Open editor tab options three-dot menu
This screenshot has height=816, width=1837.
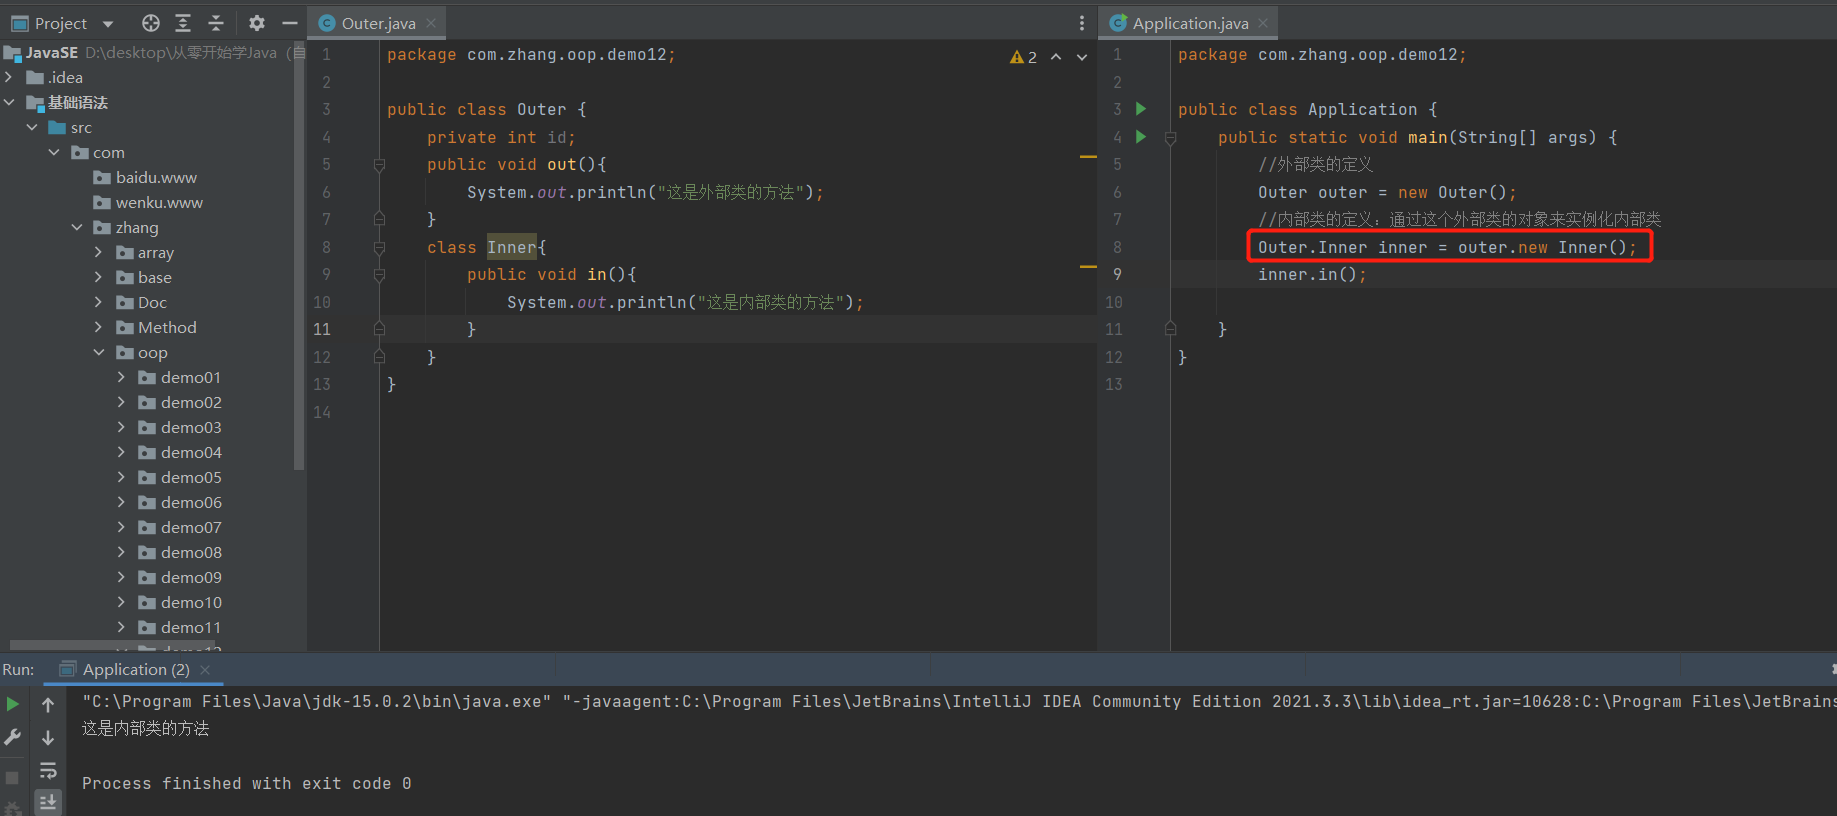[1082, 23]
